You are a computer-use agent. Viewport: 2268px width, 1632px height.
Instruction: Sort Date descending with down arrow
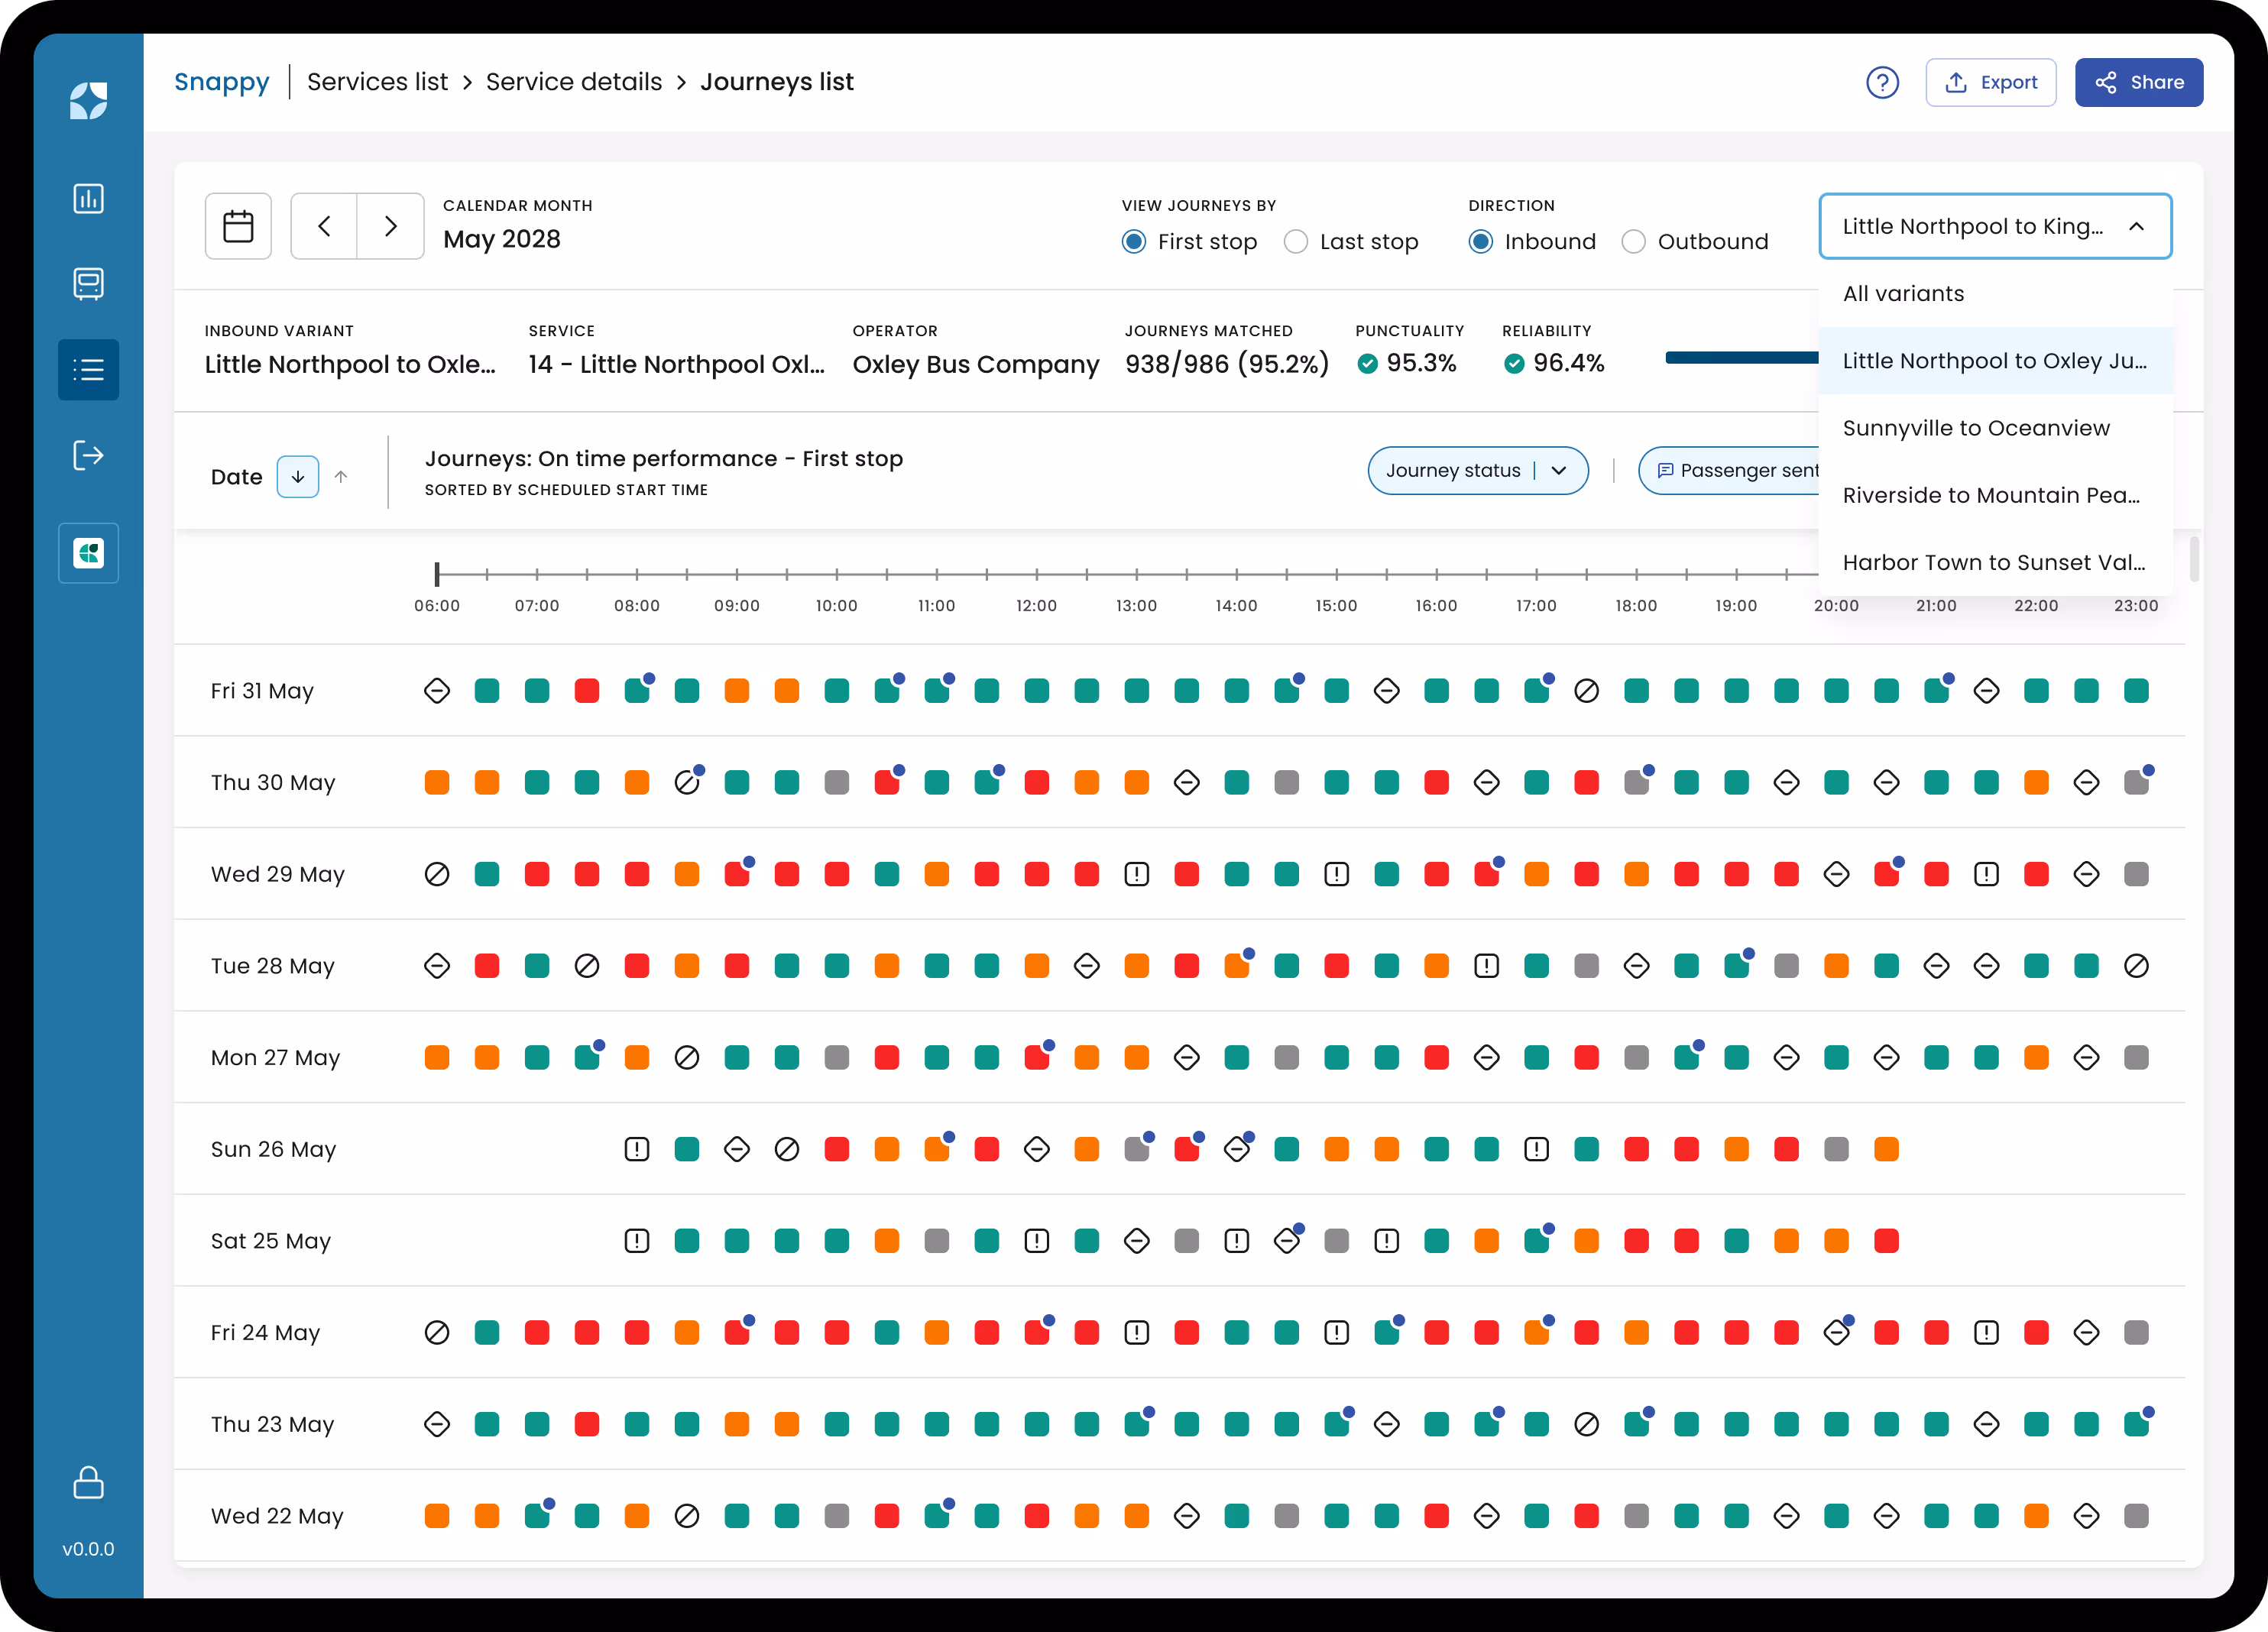(x=298, y=477)
